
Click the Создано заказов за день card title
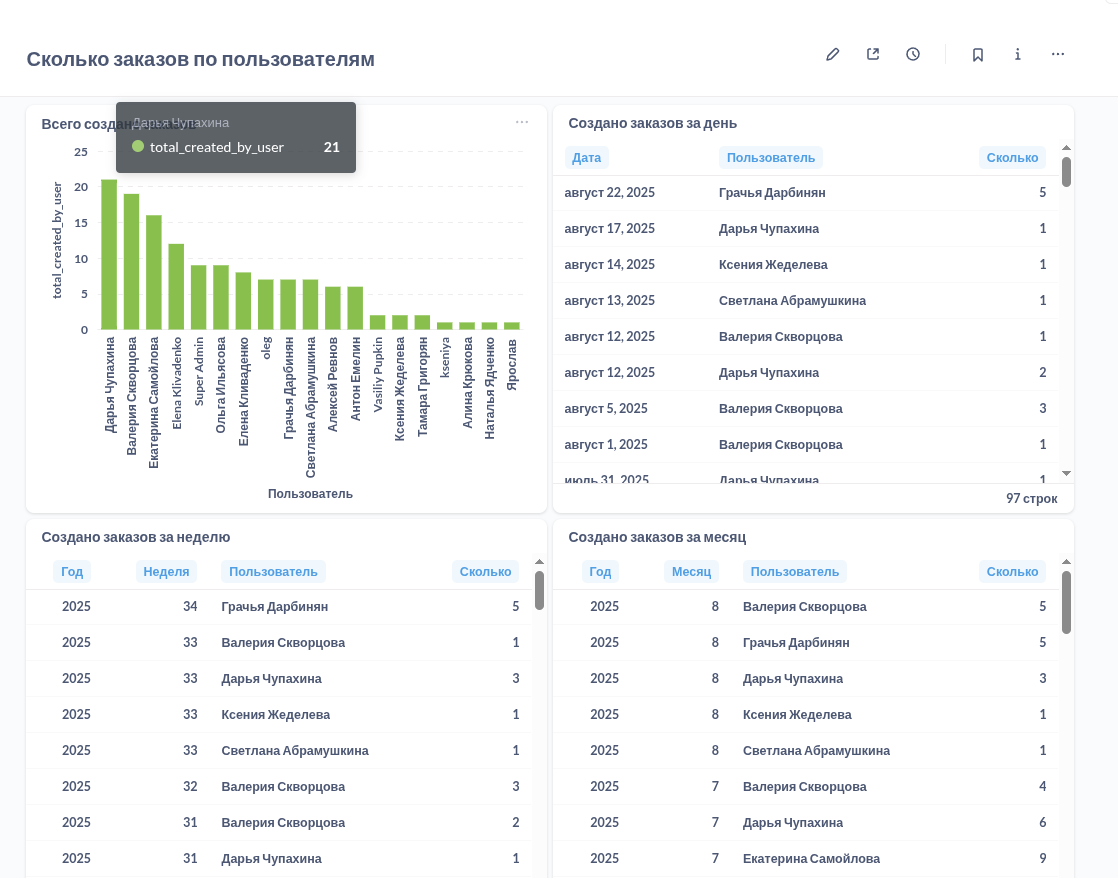[x=652, y=123]
